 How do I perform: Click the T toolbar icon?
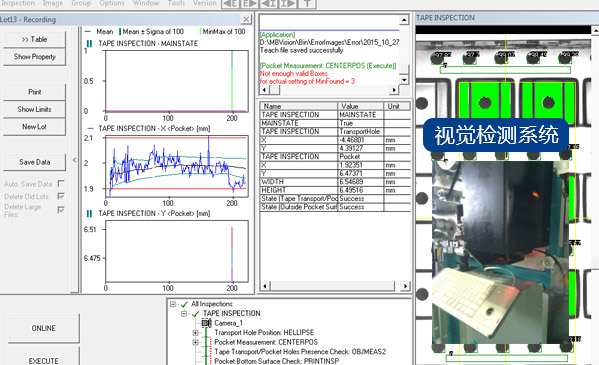(307, 4)
